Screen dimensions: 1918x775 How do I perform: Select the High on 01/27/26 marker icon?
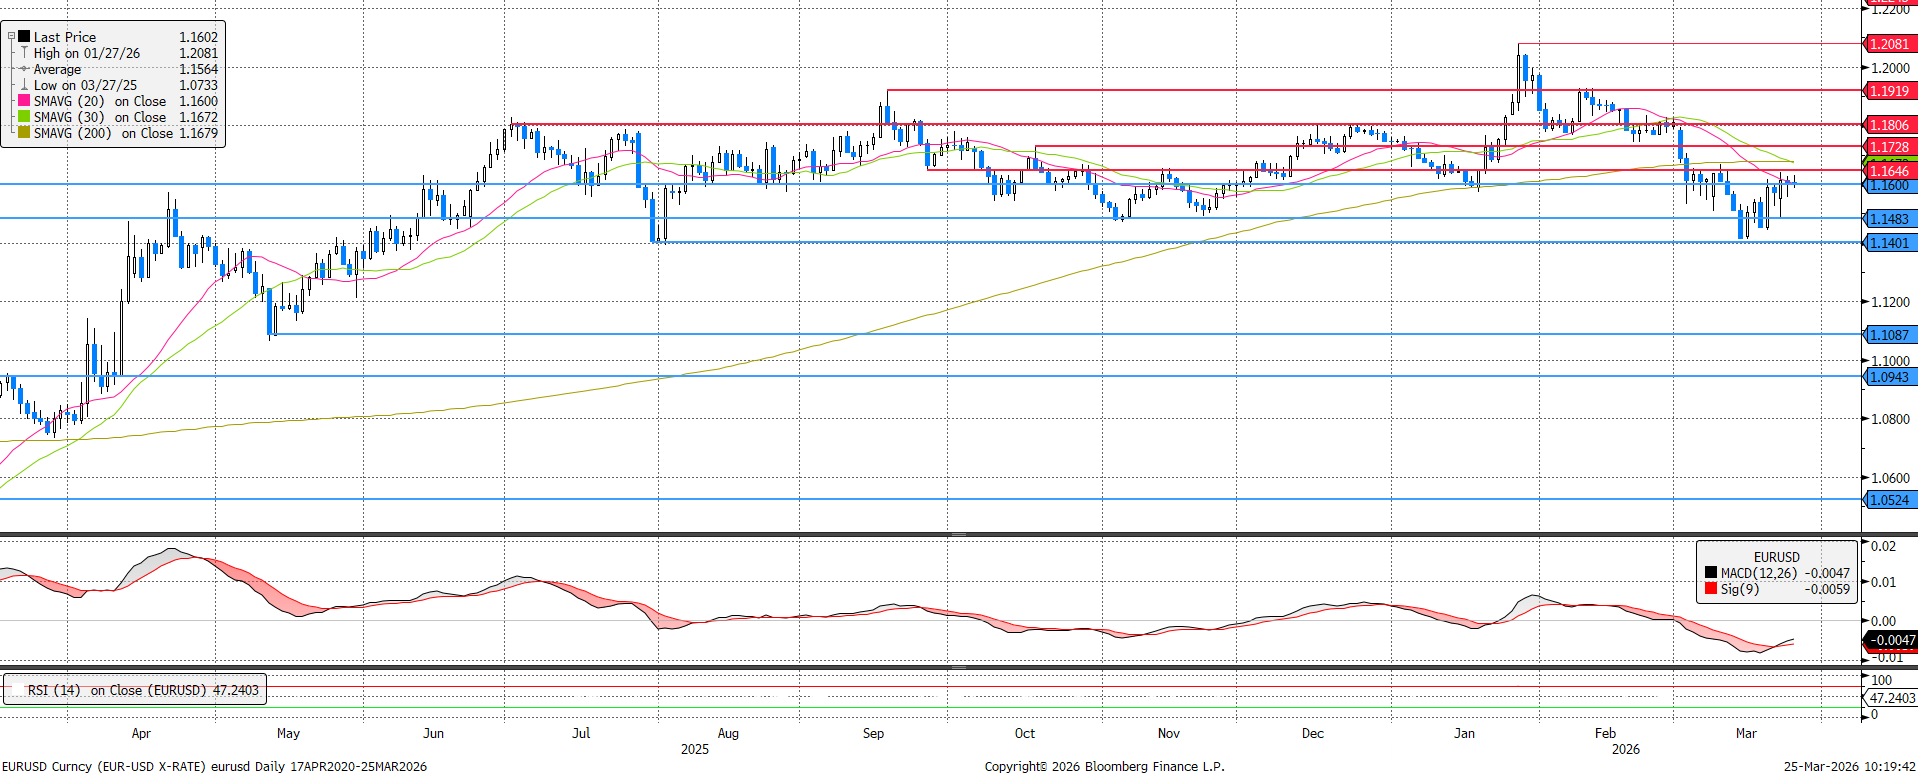point(24,53)
